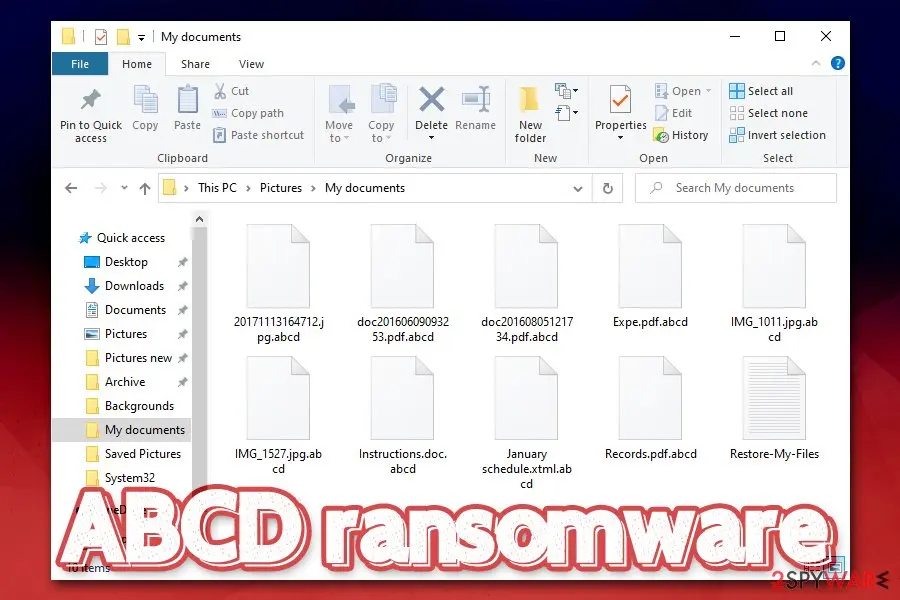This screenshot has width=900, height=600.
Task: Click Copy path in the ribbon
Action: (x=248, y=113)
